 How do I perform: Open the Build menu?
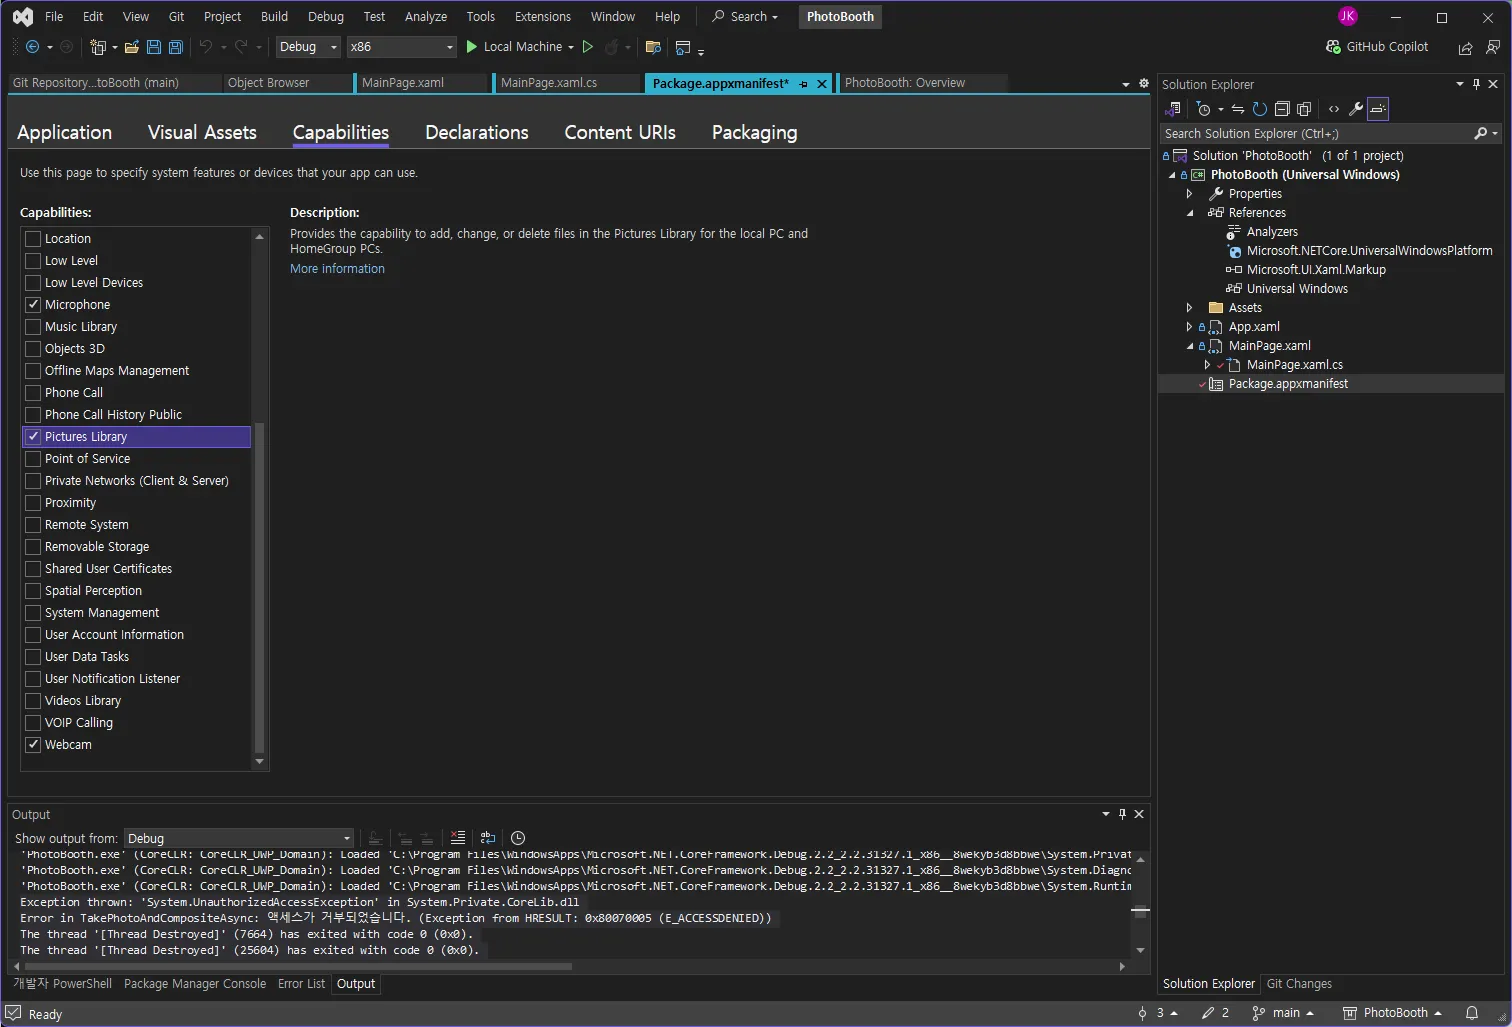[274, 17]
